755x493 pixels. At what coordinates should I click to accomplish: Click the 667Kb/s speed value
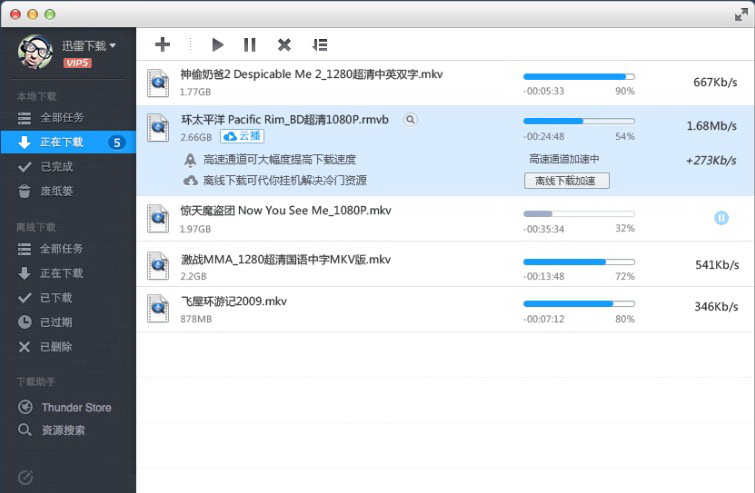coord(715,82)
